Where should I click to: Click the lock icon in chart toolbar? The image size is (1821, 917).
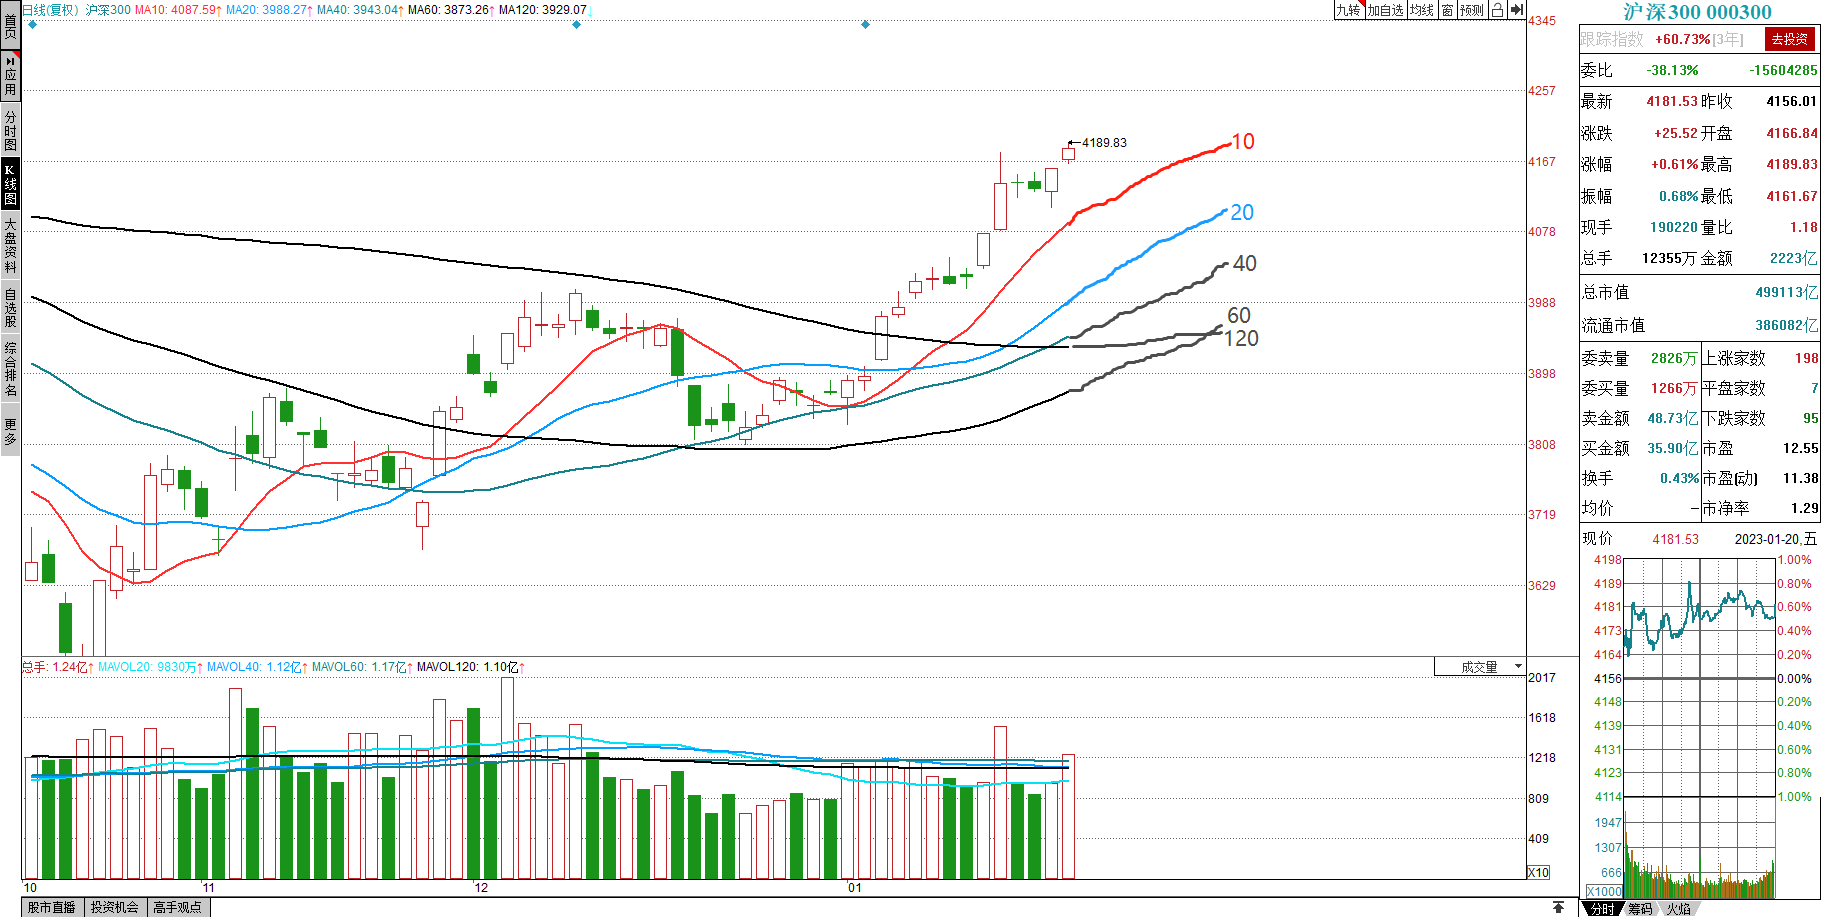coord(1497,10)
